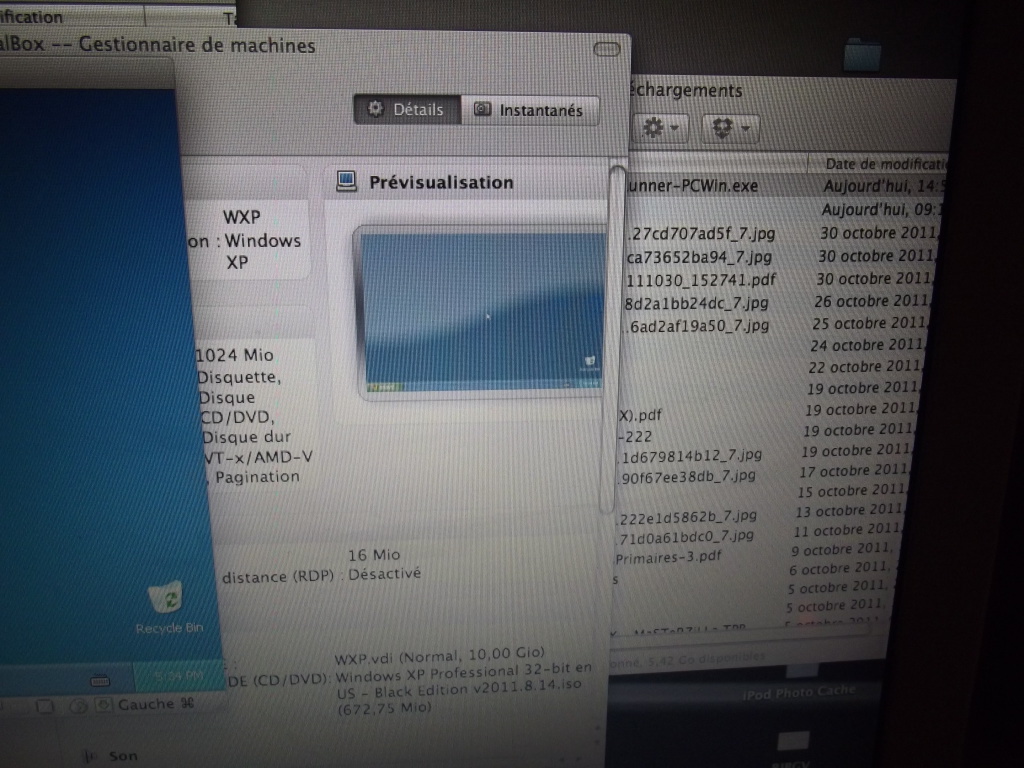Click the date 22 octobre 2011
Screen dimensions: 1024x768
[x=865, y=366]
